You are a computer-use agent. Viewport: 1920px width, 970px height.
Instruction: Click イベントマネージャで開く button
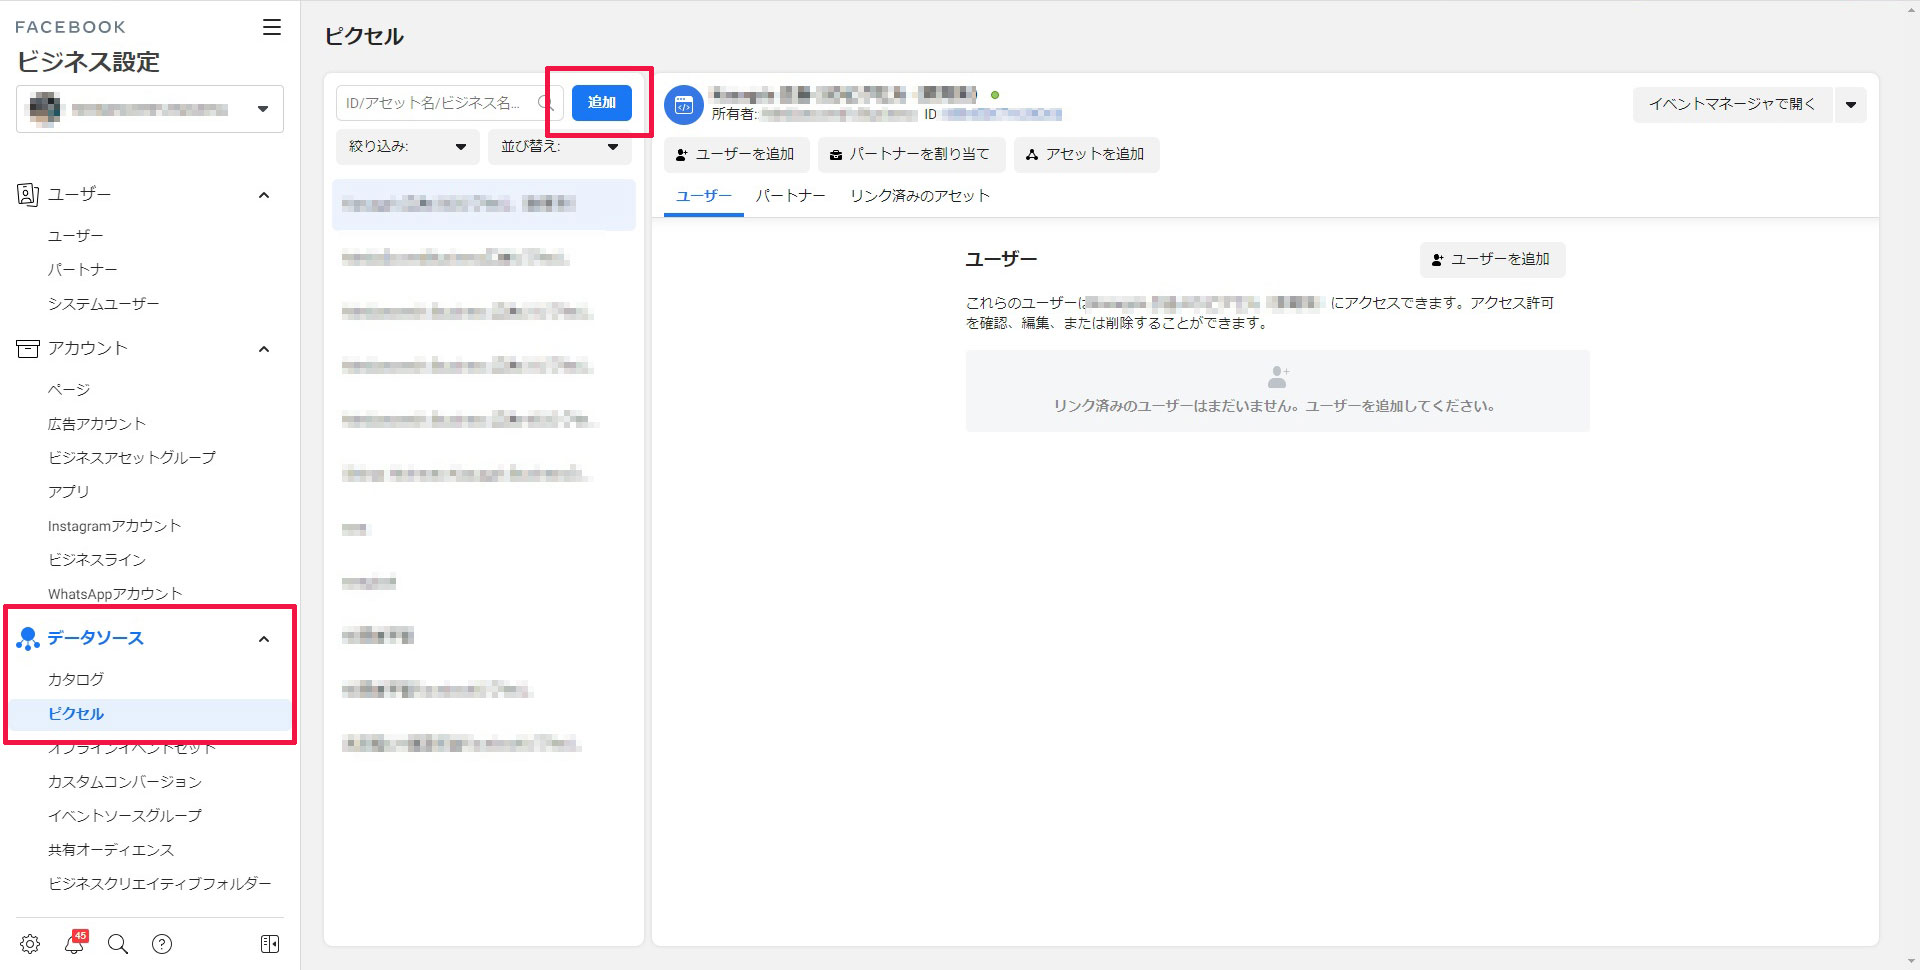(1732, 104)
